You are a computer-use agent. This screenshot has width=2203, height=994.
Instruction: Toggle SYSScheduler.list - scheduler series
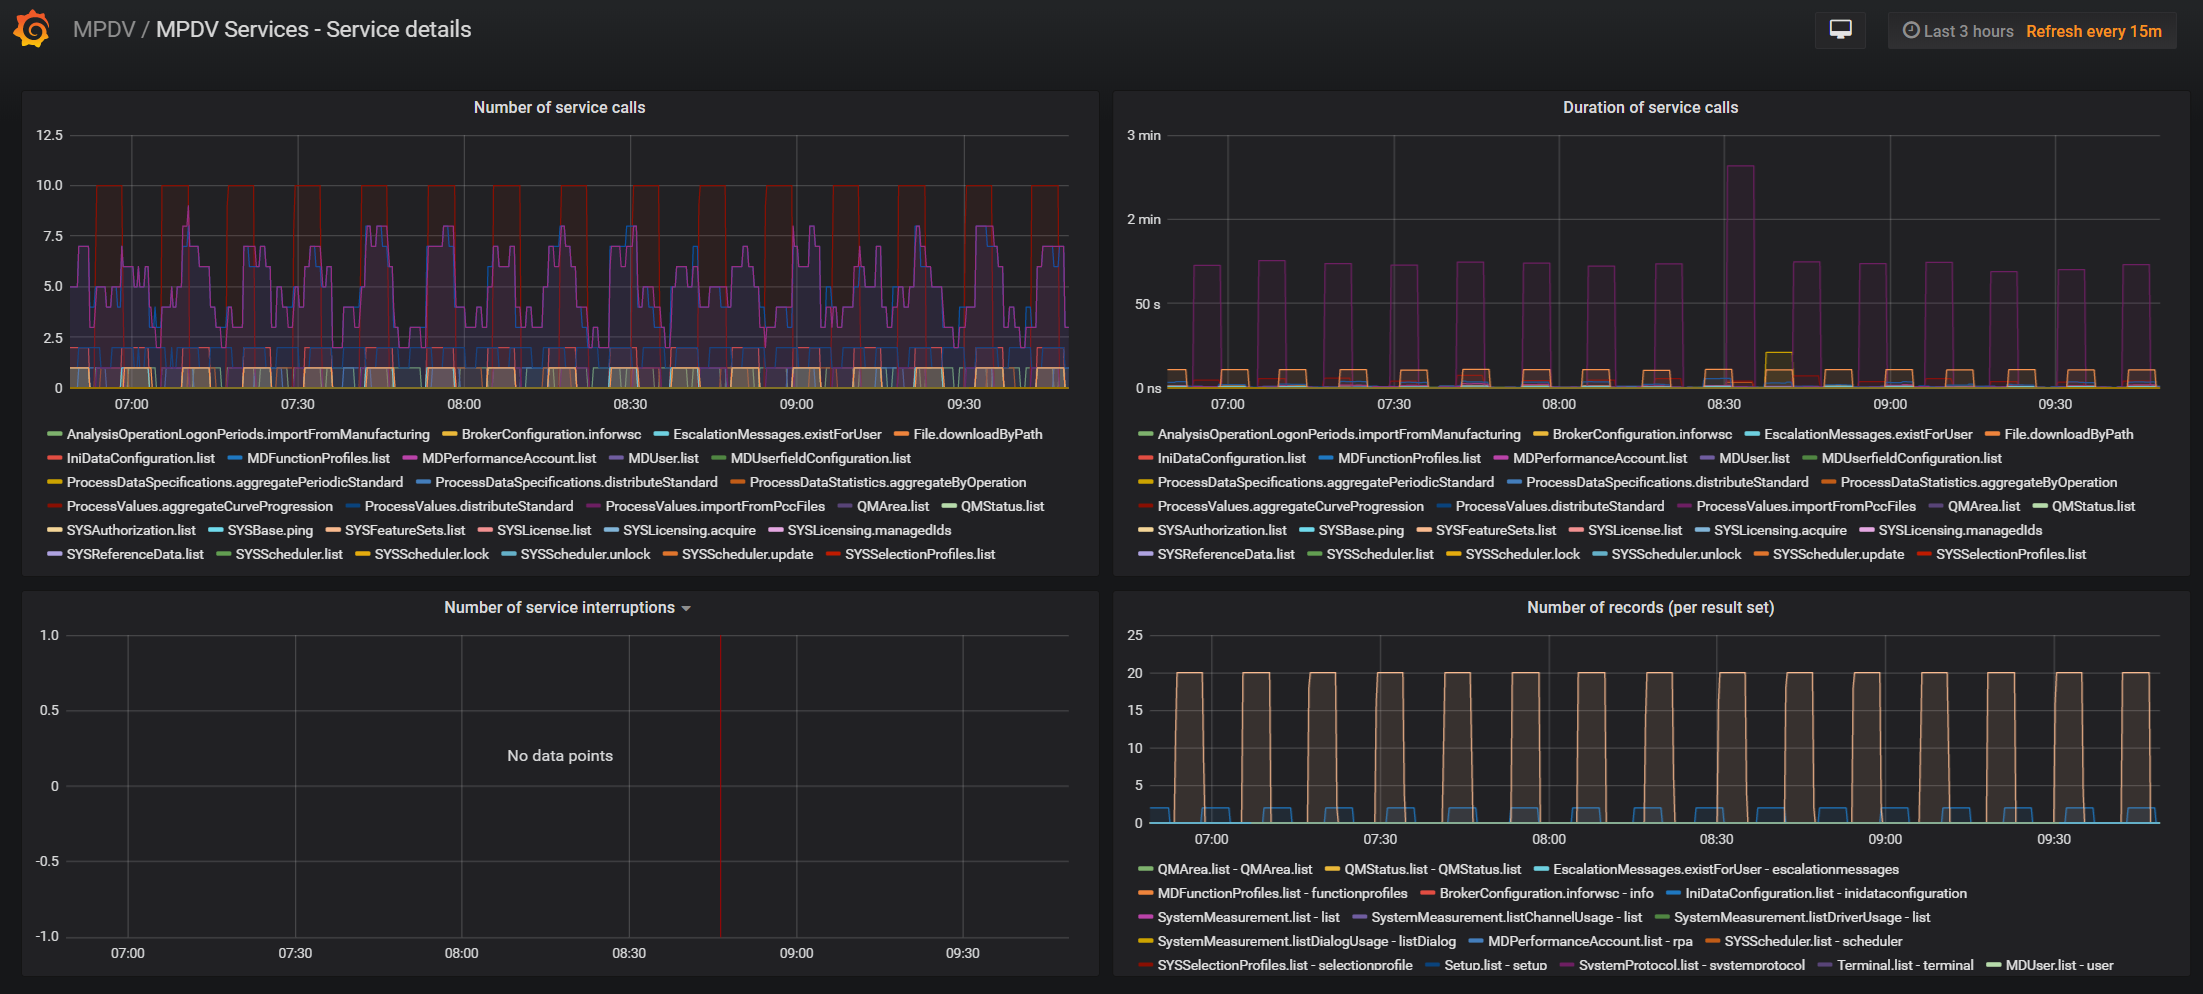[x=1813, y=941]
